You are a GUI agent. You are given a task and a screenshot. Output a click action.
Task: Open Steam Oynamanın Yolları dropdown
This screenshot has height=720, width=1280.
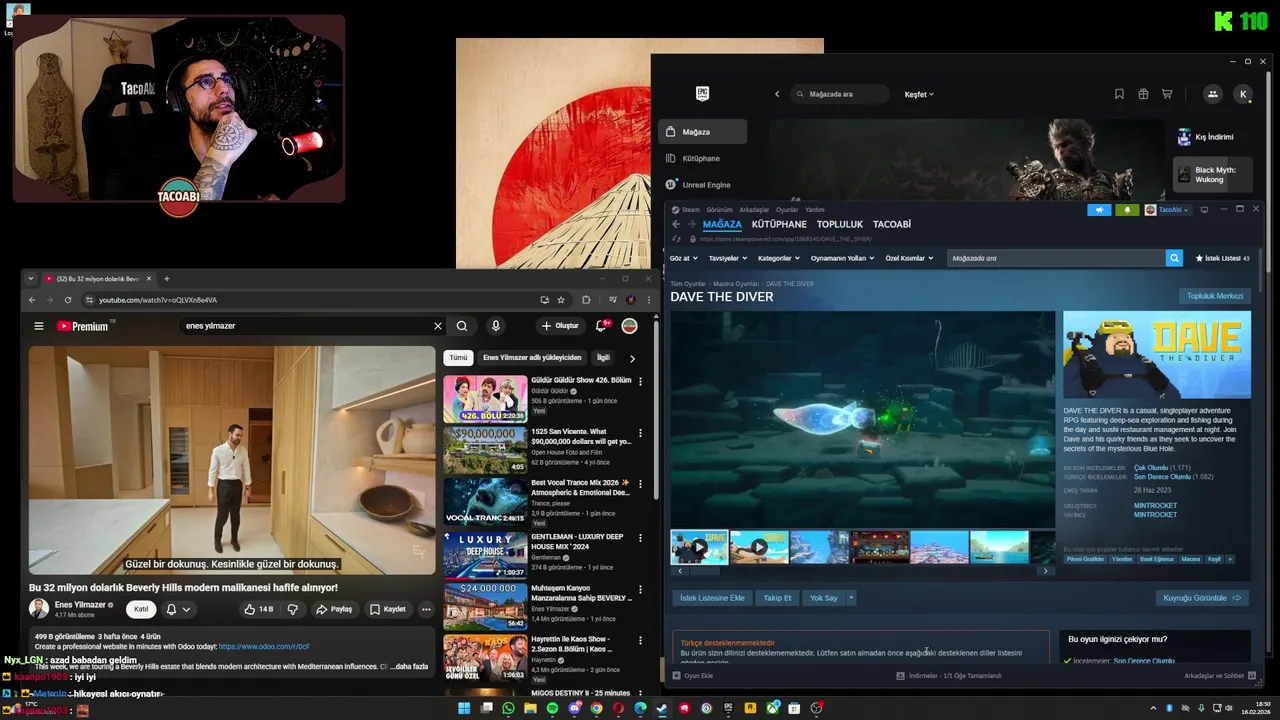click(x=842, y=258)
